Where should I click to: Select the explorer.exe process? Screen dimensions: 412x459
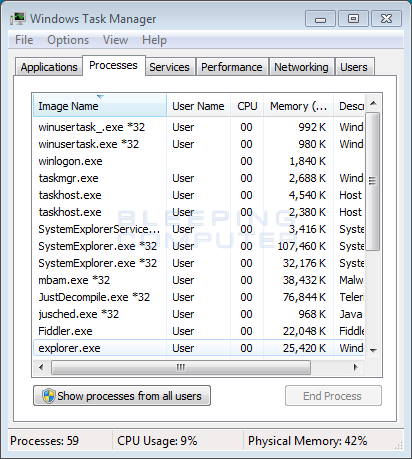[199, 348]
